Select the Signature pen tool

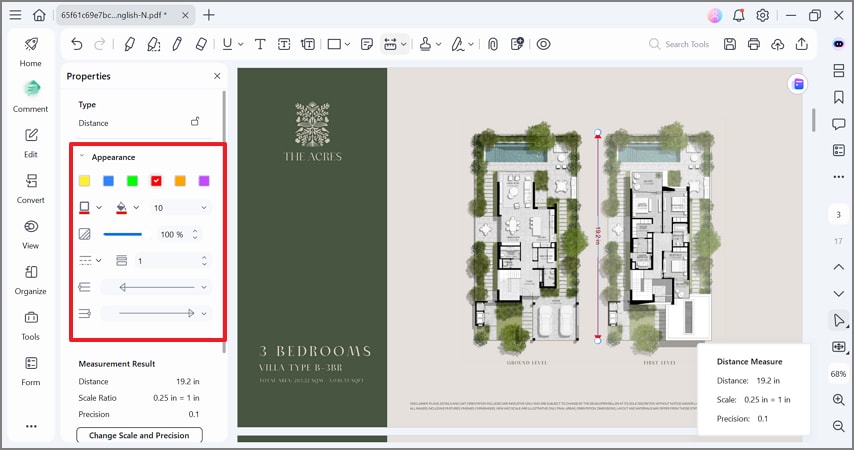tap(458, 44)
